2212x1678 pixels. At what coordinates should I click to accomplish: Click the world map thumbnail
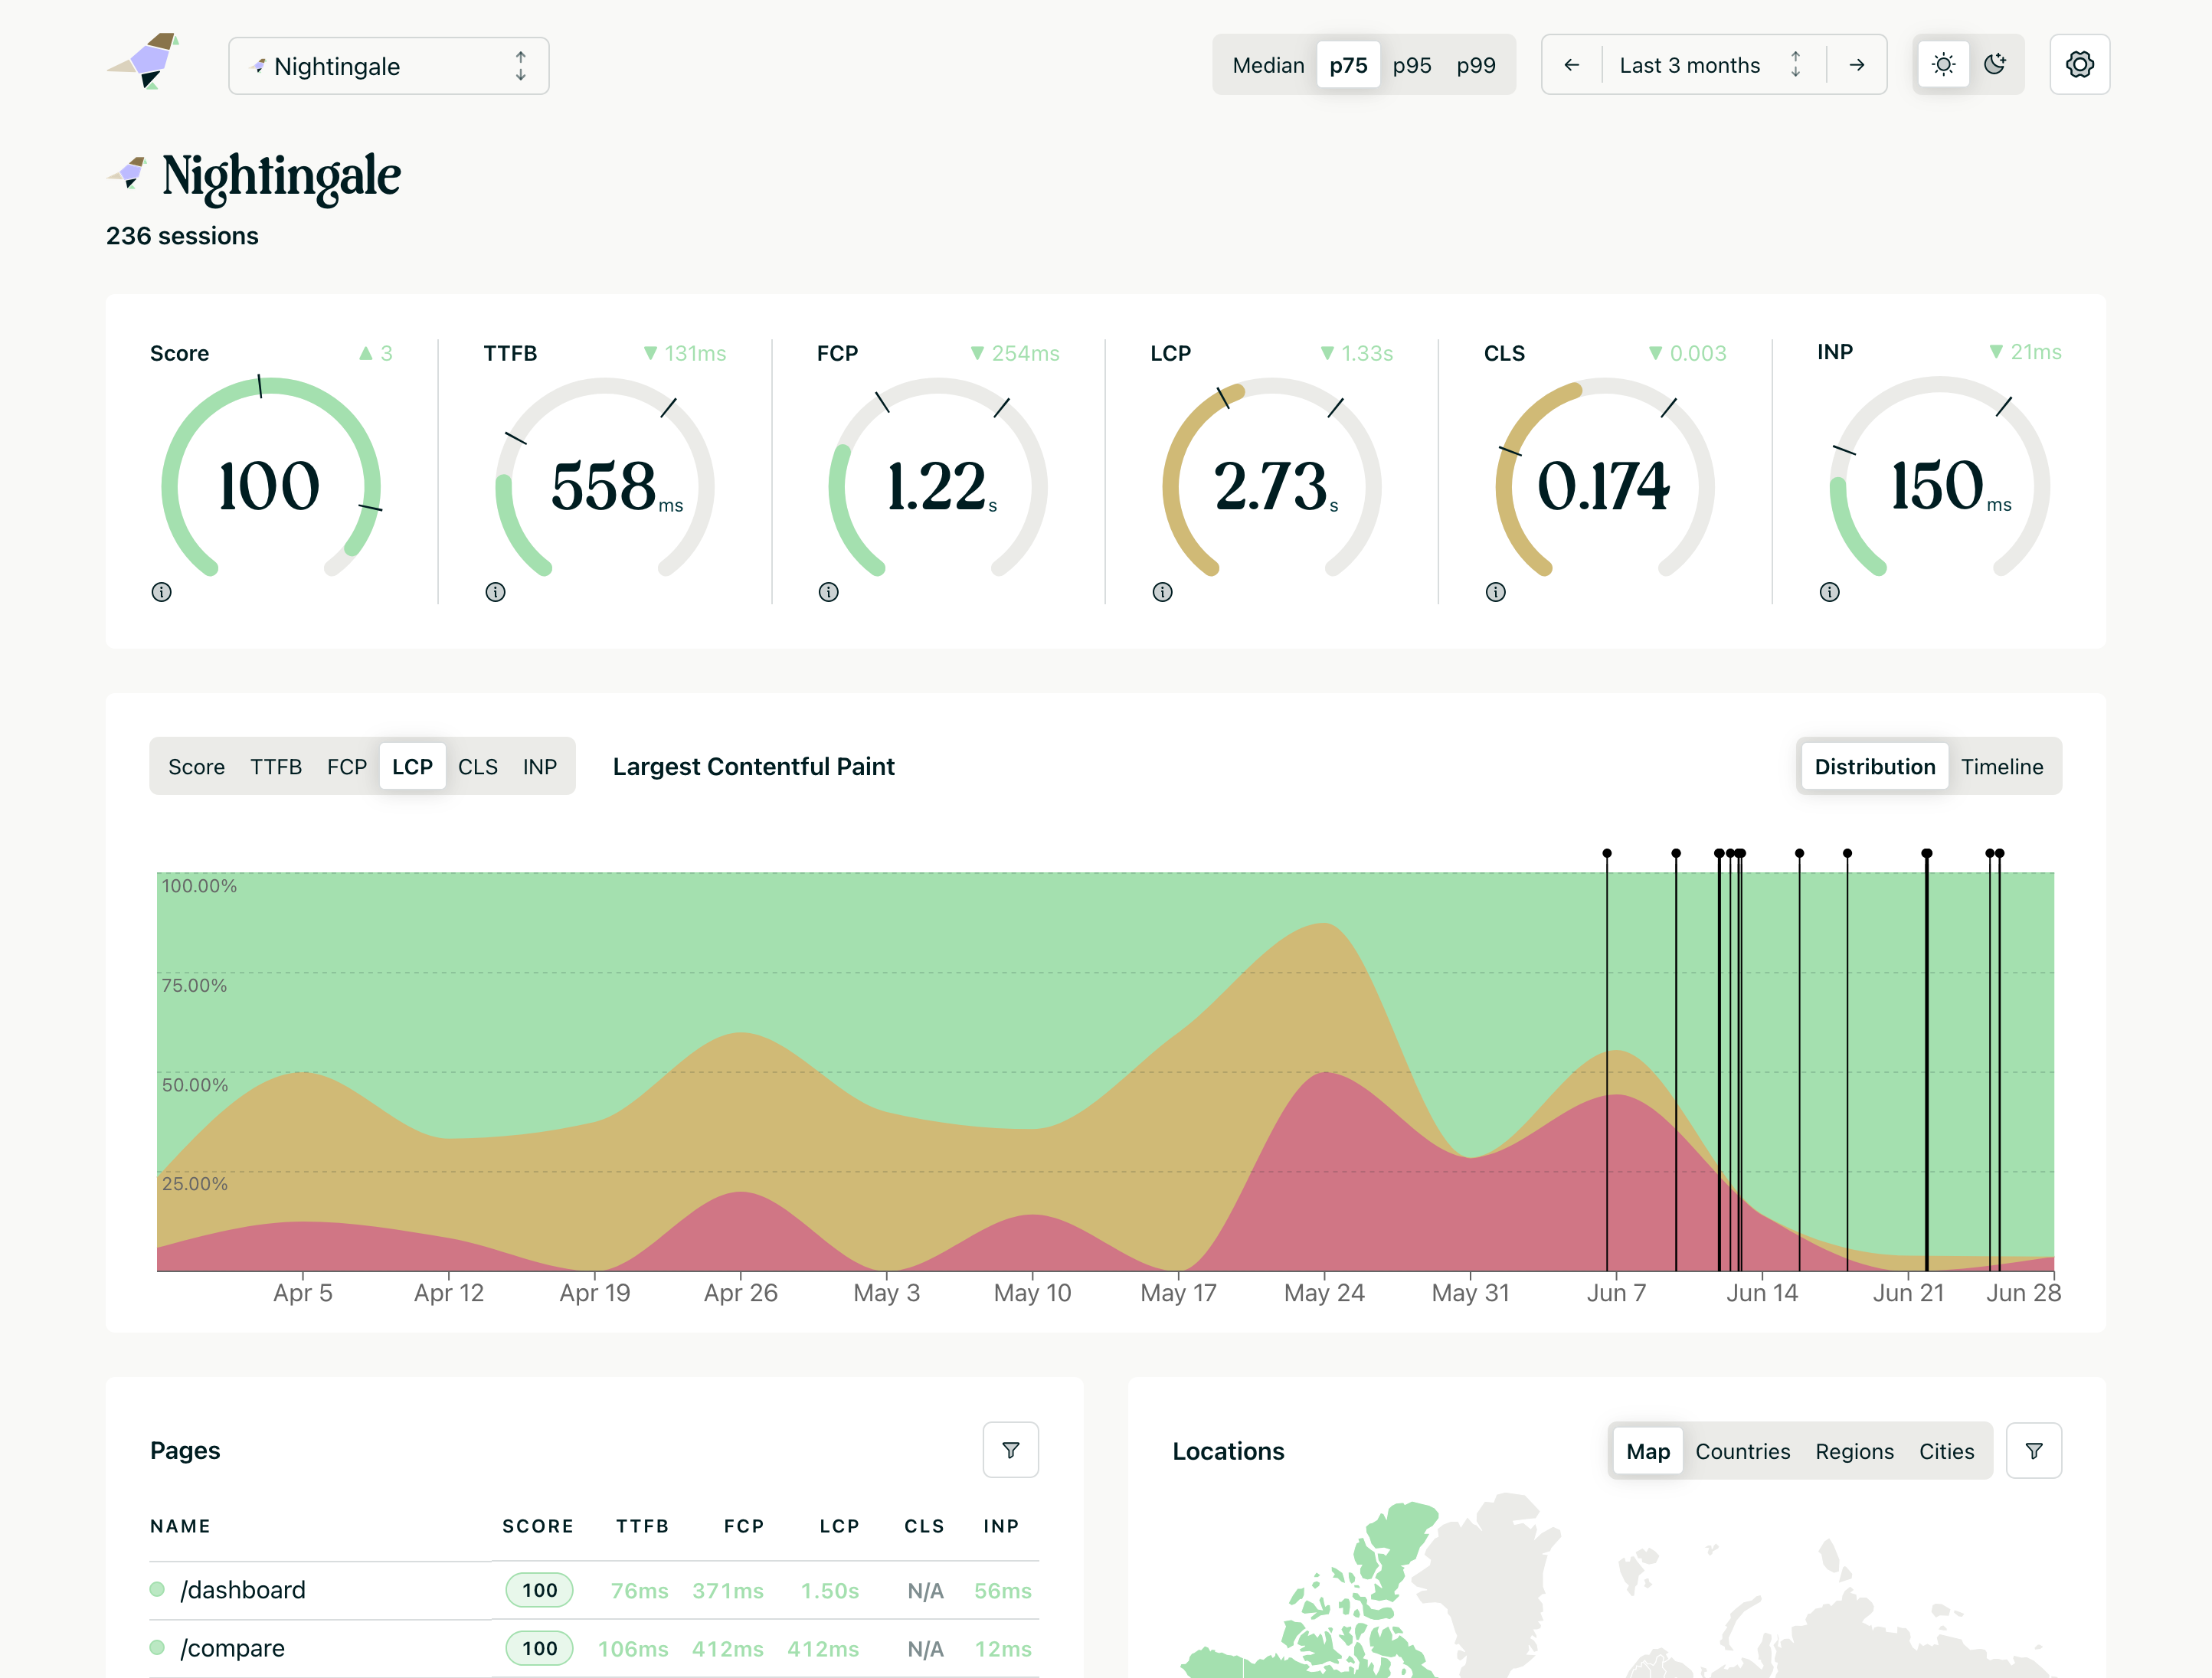point(1617,1587)
